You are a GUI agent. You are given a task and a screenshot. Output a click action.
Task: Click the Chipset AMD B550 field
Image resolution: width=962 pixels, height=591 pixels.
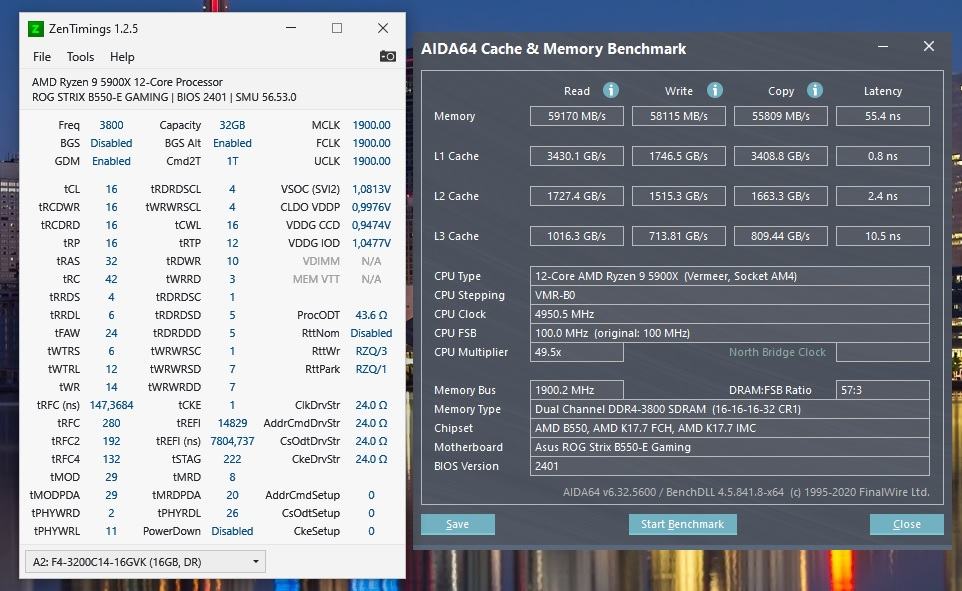click(729, 428)
